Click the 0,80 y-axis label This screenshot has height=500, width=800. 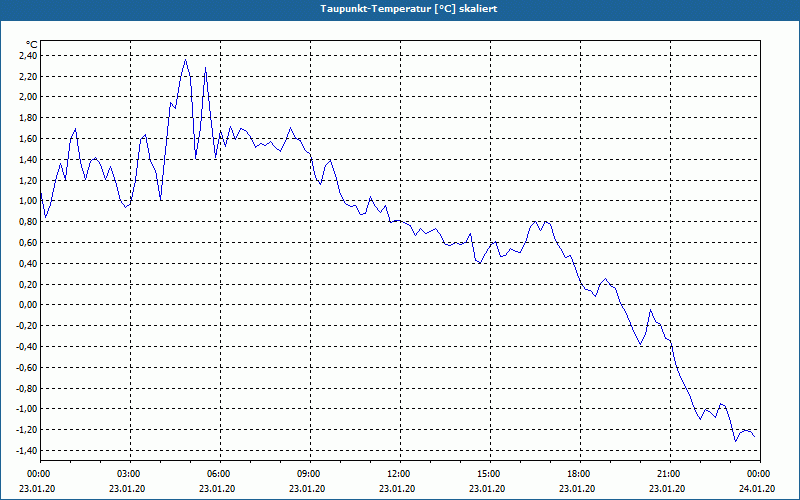(x=29, y=222)
